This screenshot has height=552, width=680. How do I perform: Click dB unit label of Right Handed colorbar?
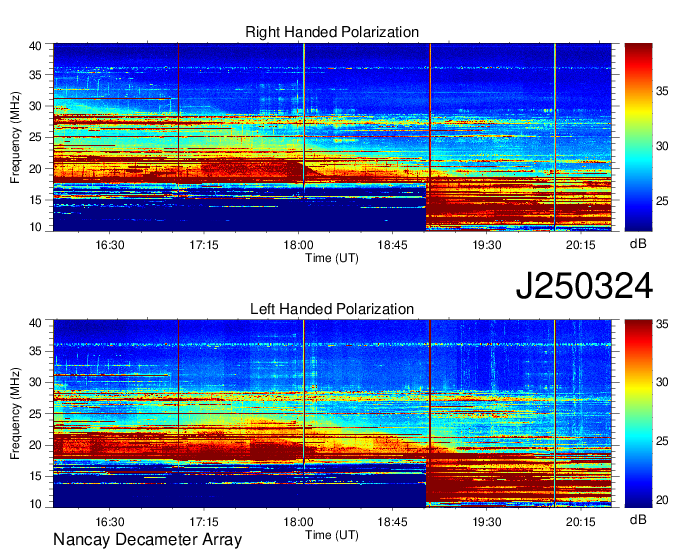pos(638,244)
